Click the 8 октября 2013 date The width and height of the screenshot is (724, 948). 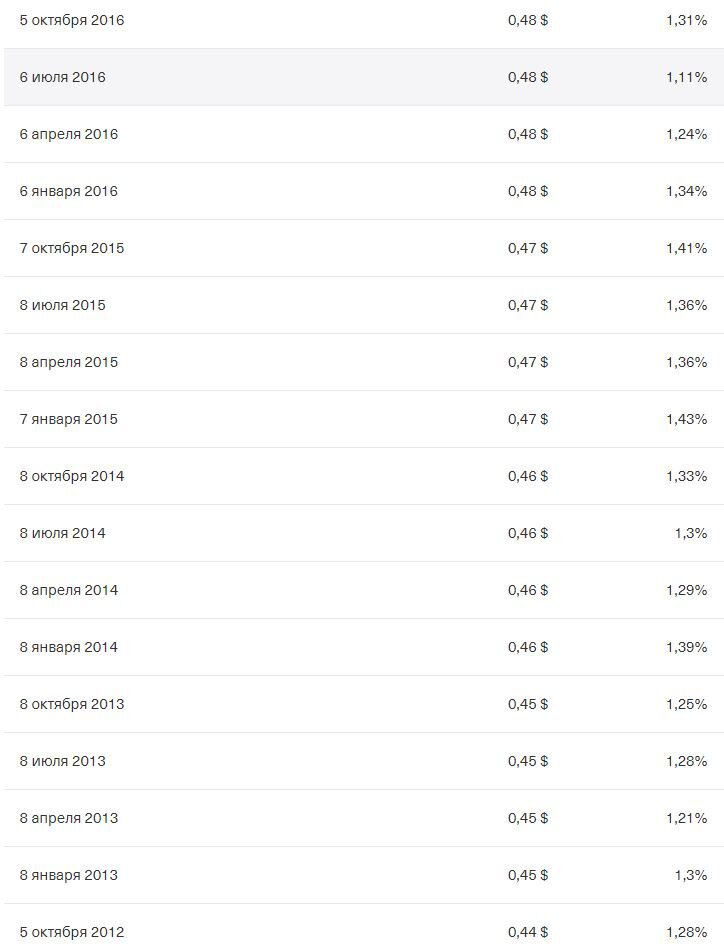(x=72, y=704)
